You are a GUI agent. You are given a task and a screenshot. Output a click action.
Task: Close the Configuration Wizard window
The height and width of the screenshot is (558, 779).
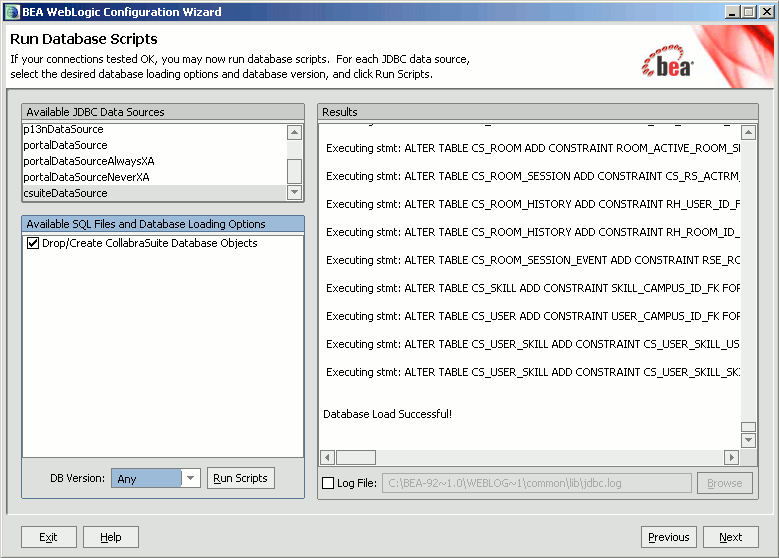(x=767, y=12)
